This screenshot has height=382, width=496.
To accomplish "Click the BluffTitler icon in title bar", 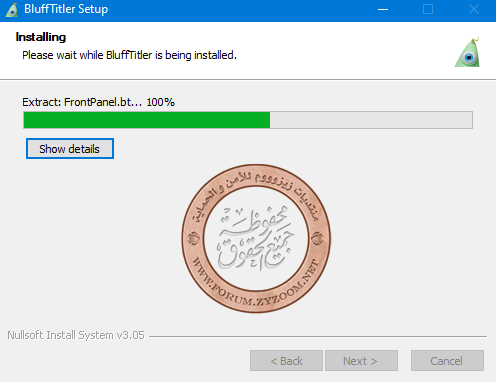I will click(x=12, y=9).
